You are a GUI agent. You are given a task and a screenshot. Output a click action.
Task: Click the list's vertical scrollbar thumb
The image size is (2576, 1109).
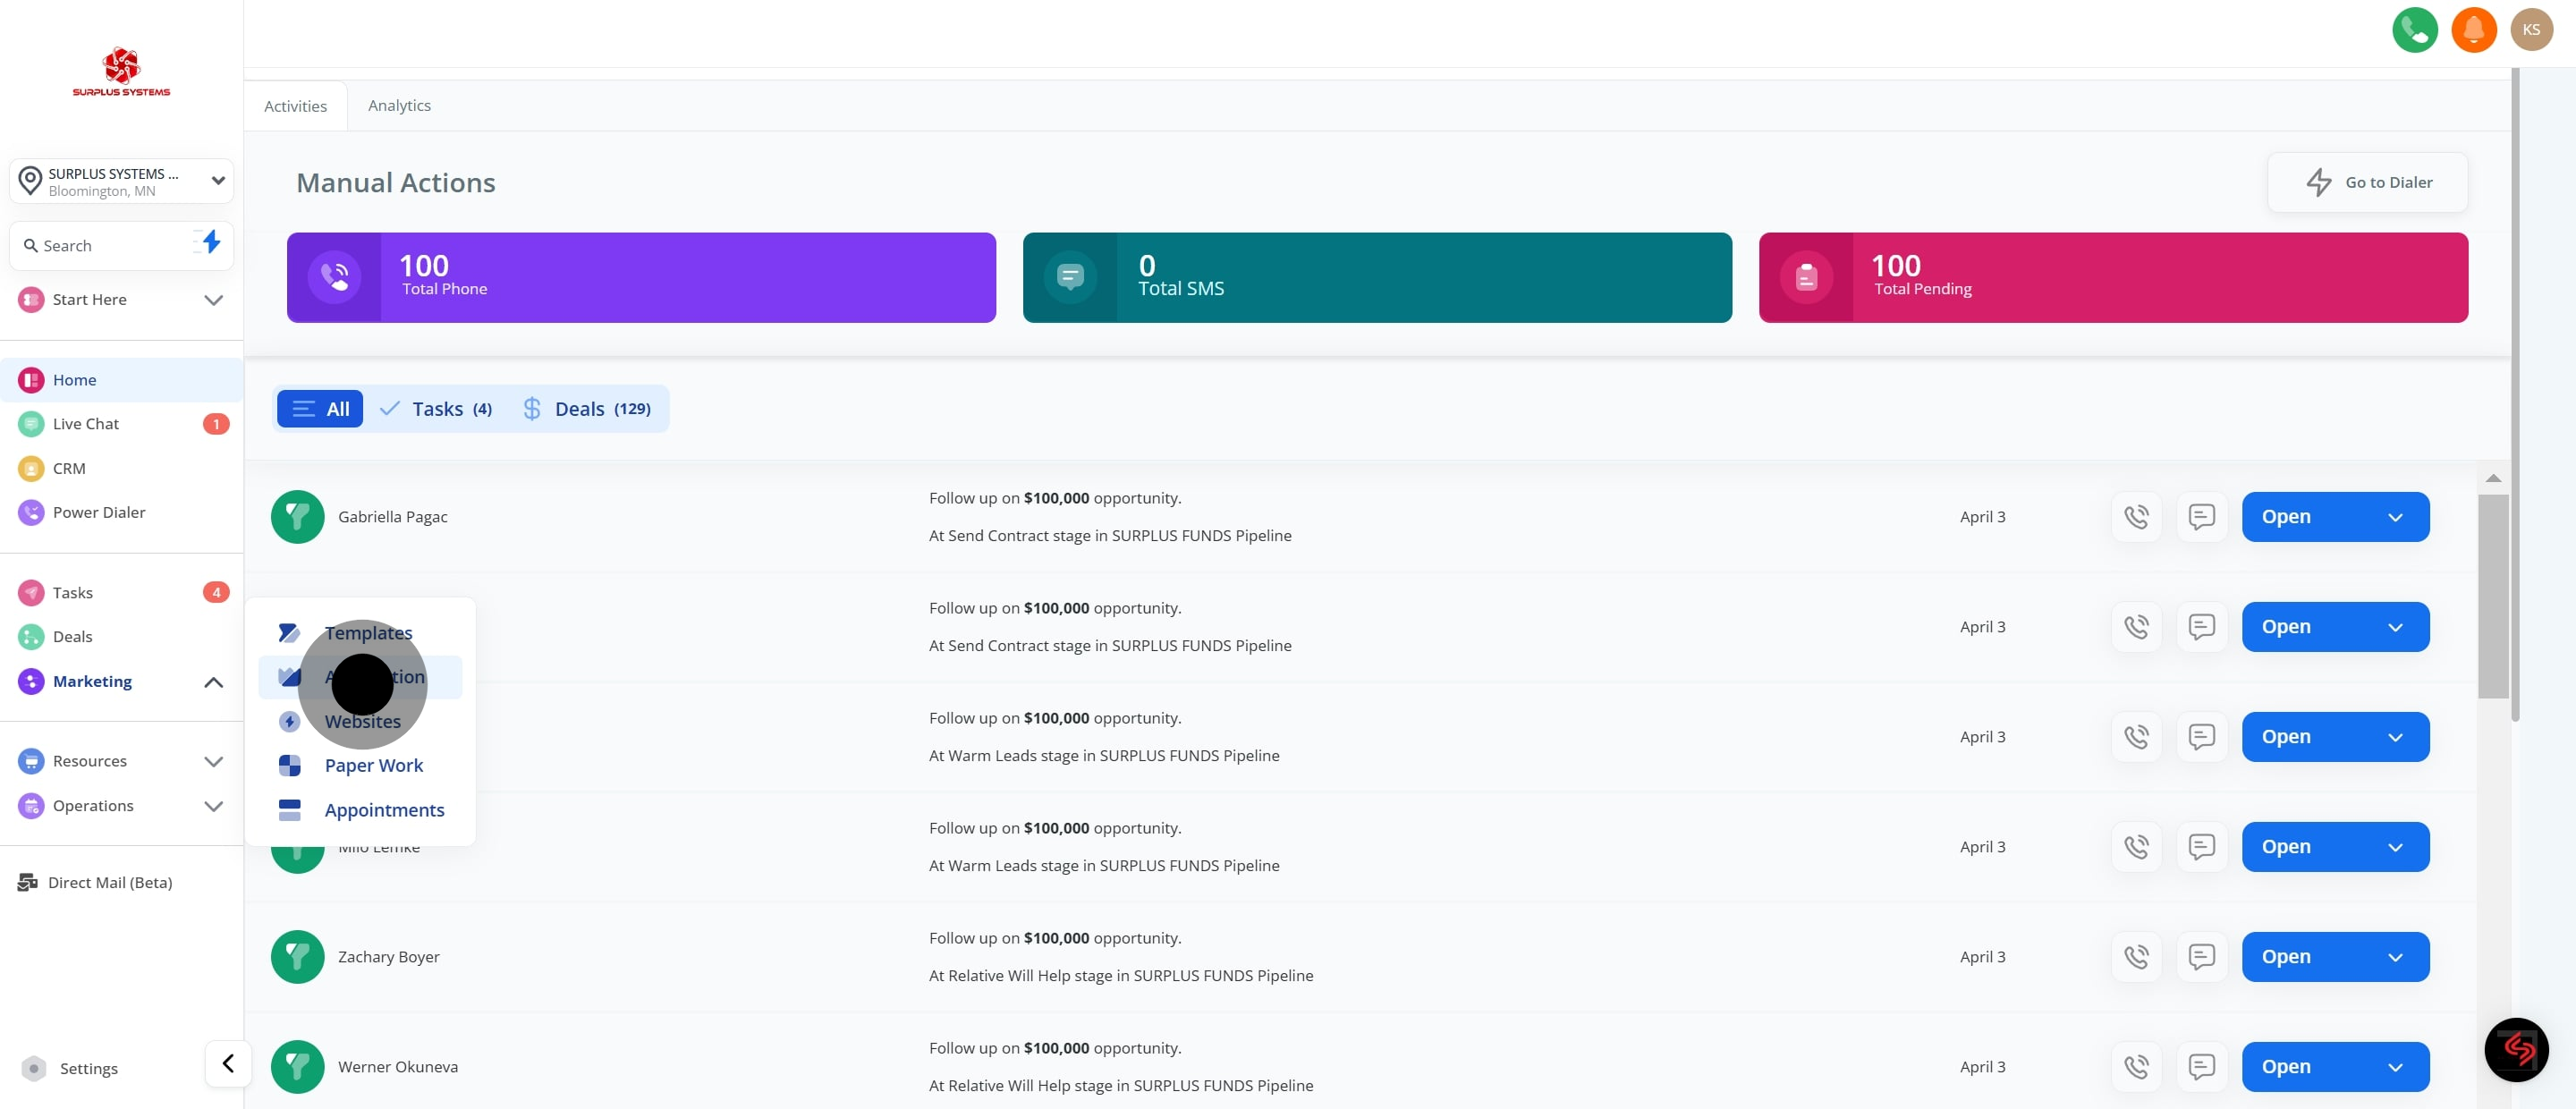coord(2492,595)
